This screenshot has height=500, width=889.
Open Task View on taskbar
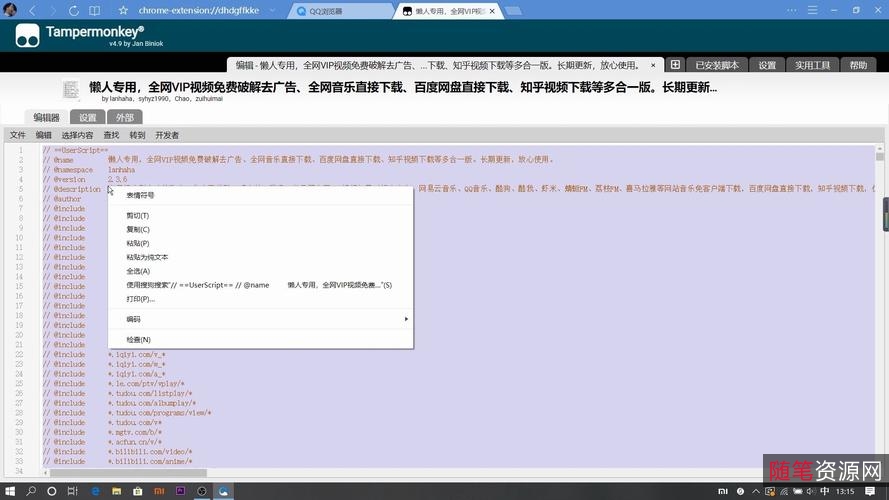[72, 491]
